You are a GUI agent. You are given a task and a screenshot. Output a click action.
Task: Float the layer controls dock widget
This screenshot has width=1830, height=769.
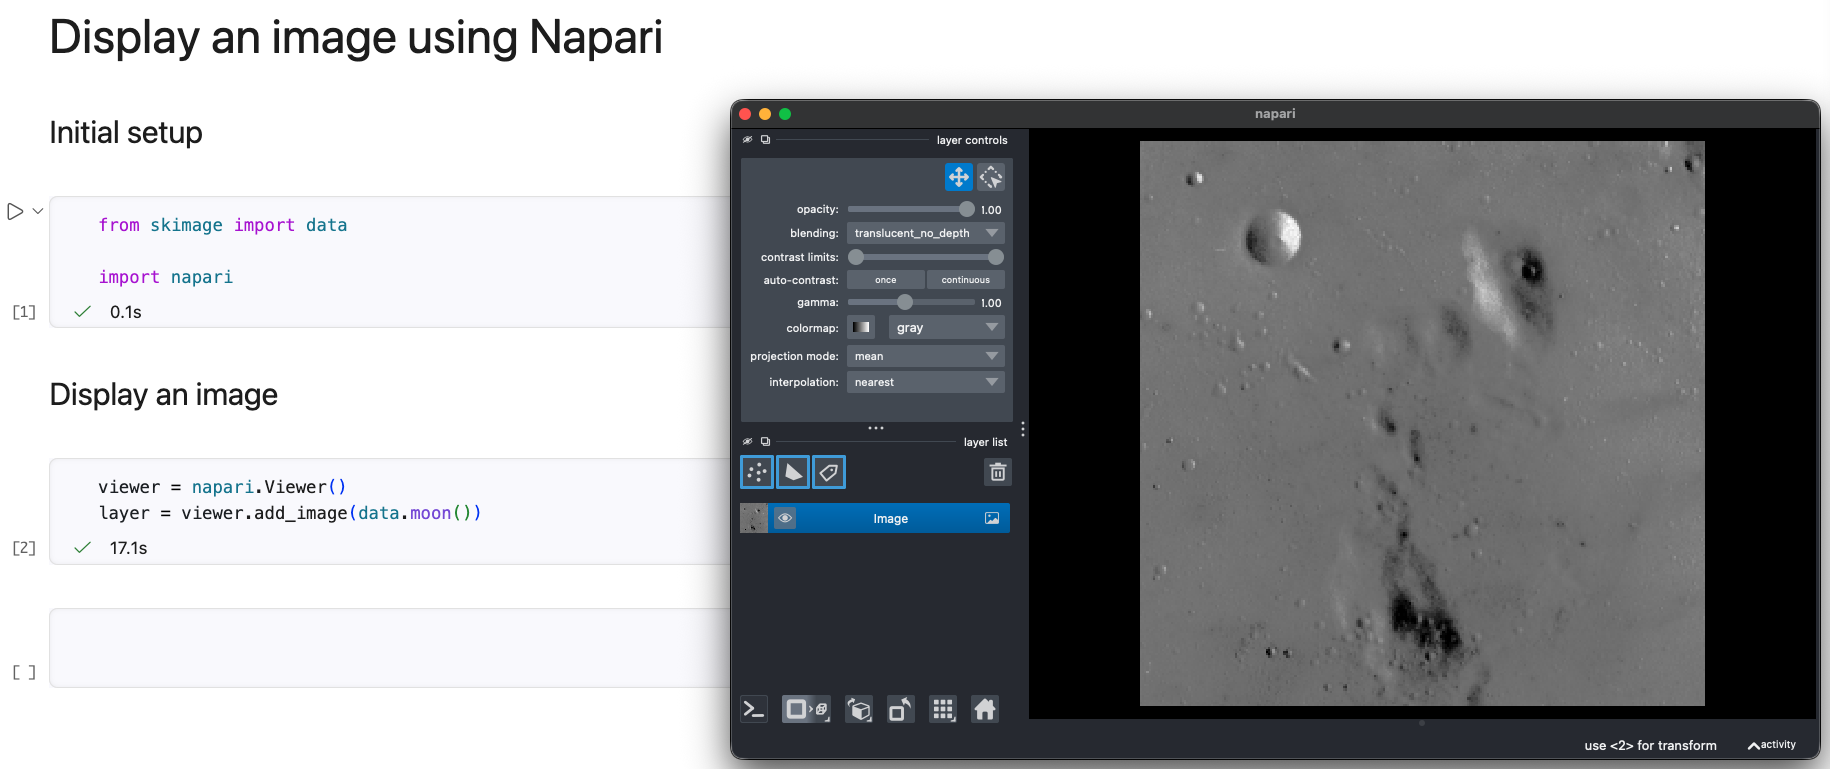[765, 139]
